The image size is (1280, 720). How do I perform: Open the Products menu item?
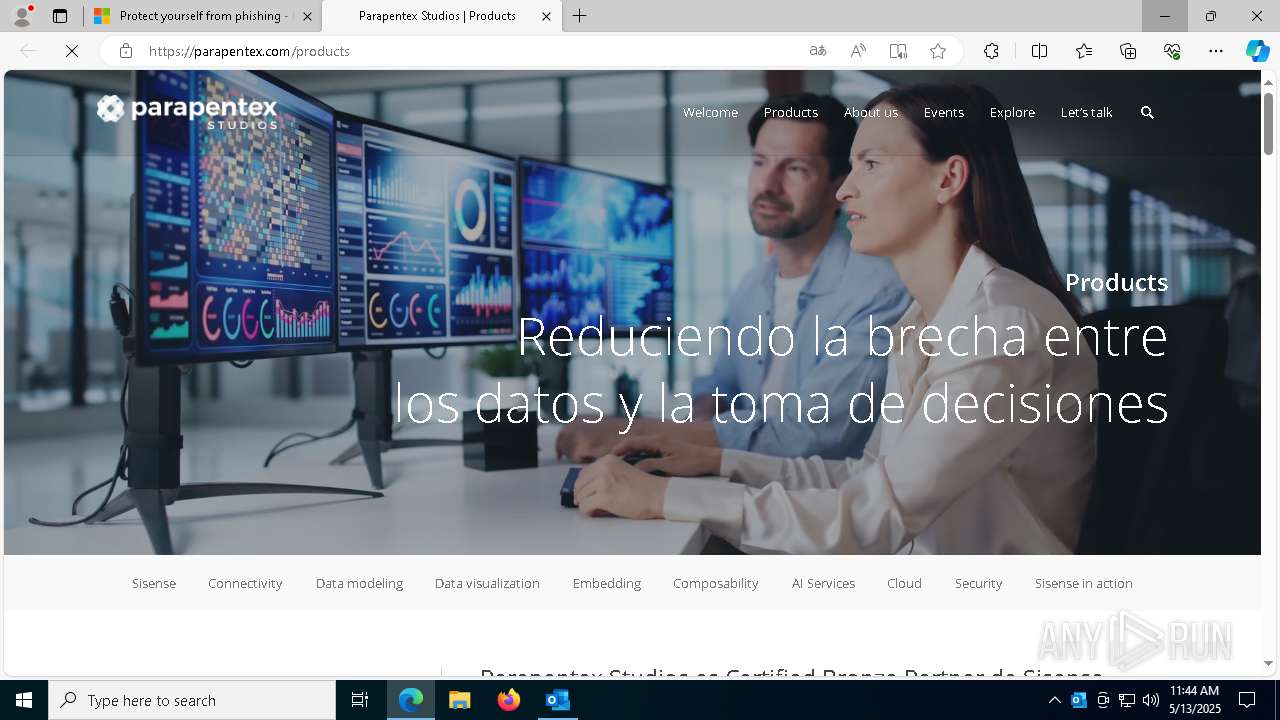pos(791,112)
